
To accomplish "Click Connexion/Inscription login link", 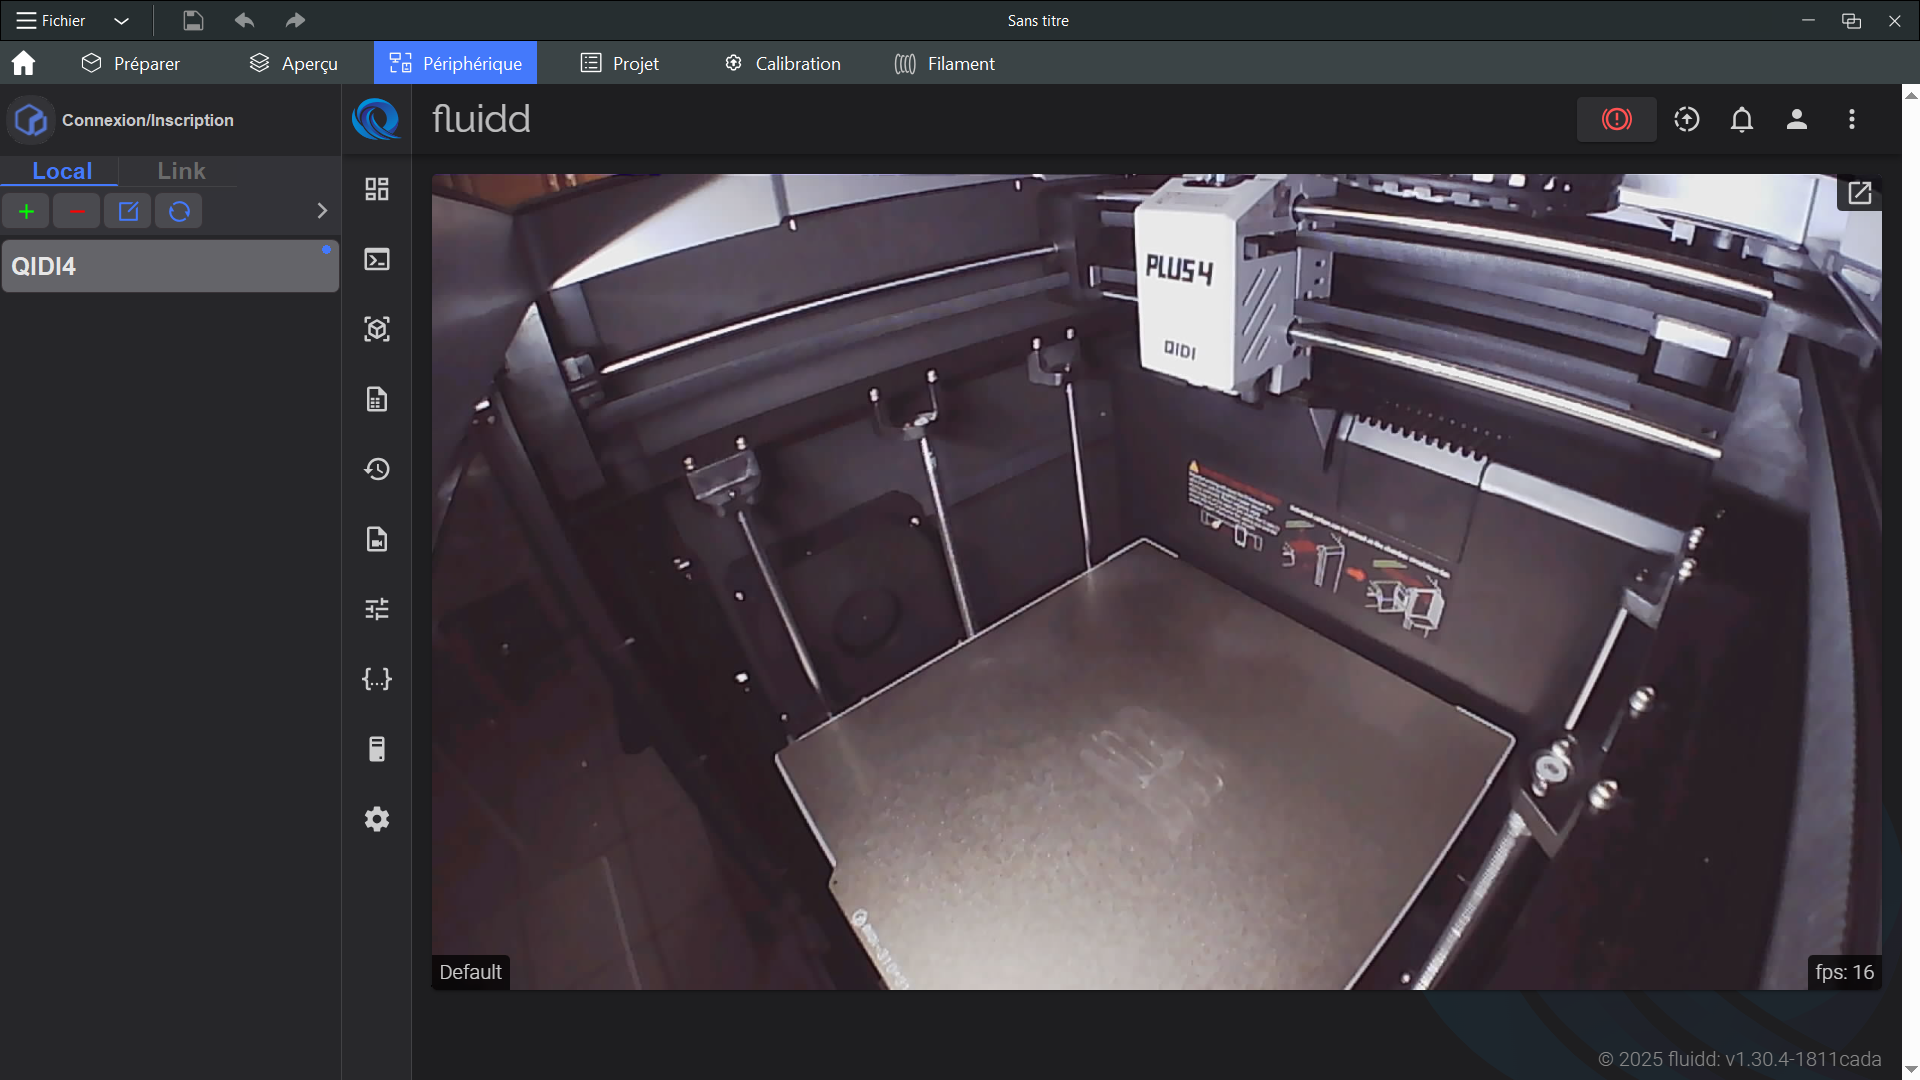I will 147,120.
